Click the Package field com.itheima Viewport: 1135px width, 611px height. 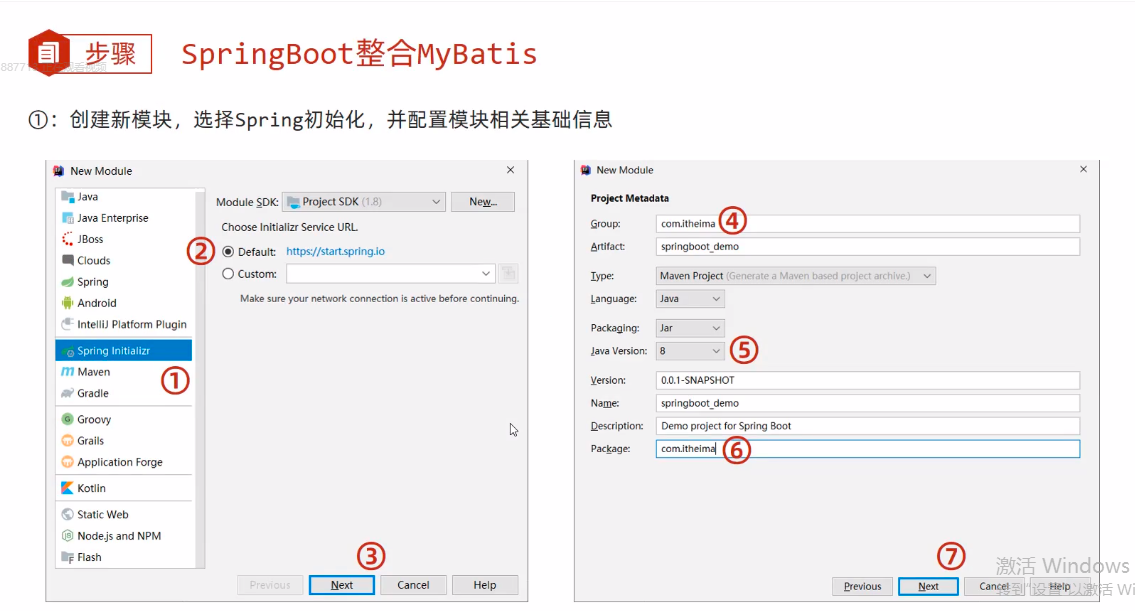pos(868,449)
